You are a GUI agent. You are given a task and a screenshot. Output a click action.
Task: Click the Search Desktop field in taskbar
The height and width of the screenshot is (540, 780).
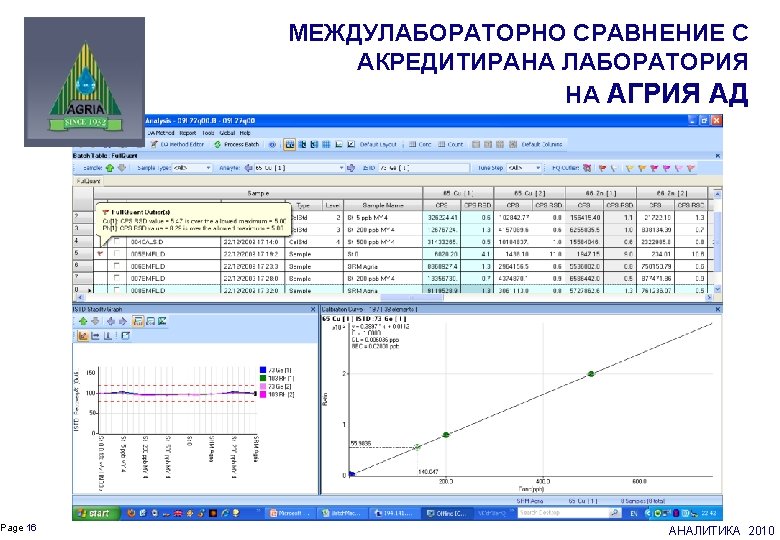(x=565, y=513)
